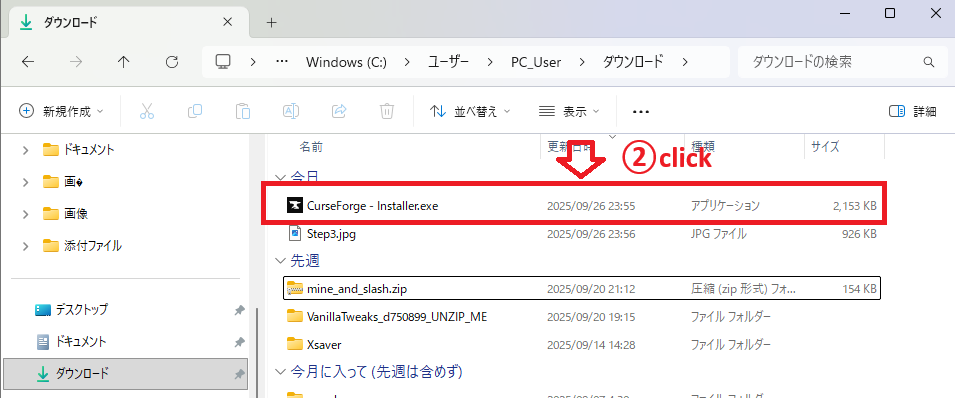This screenshot has width=955, height=398.
Task: Click the 2,153 KB size value
Action: click(855, 206)
